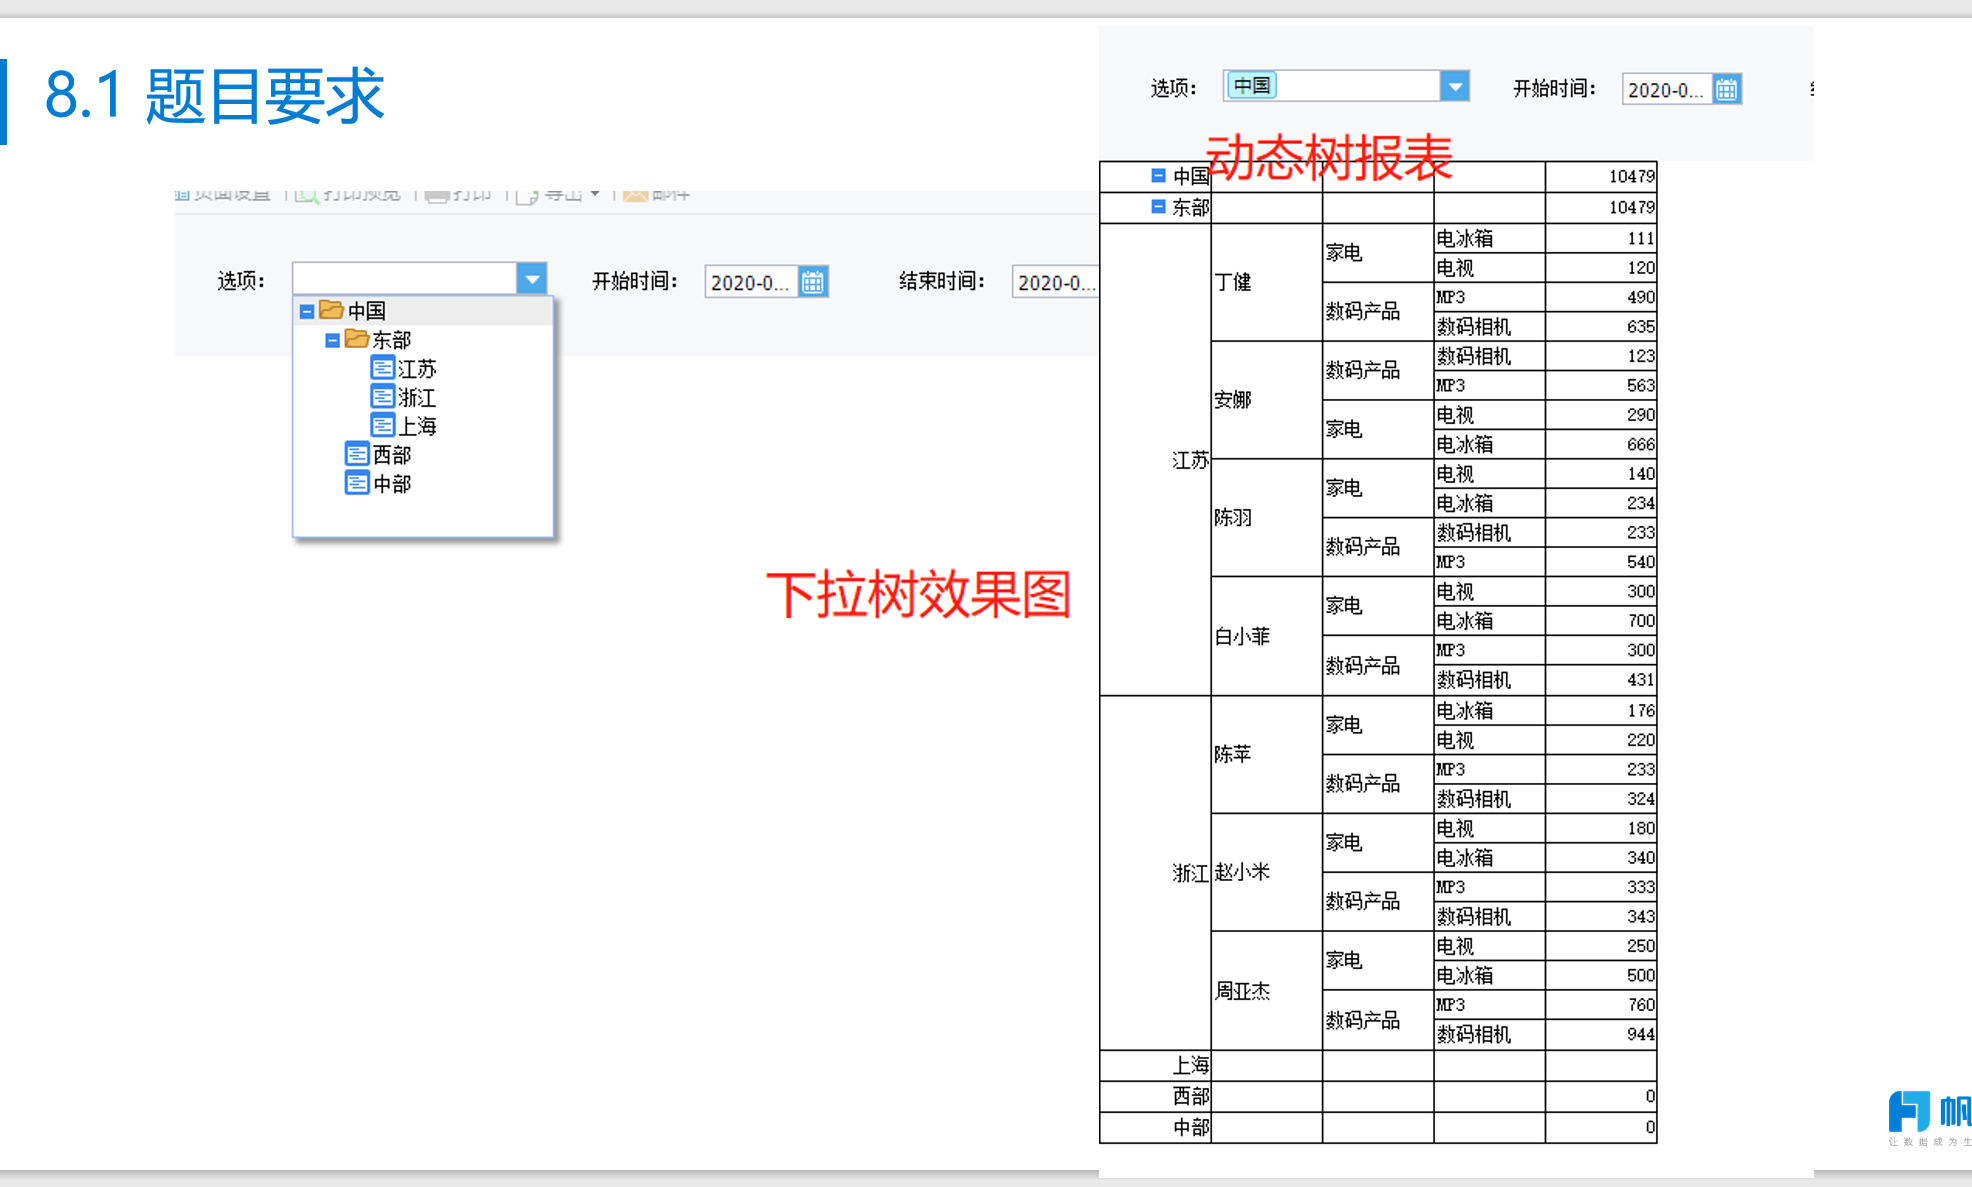The width and height of the screenshot is (1972, 1187).
Task: Select 上海 in the dropdown tree
Action: click(417, 426)
